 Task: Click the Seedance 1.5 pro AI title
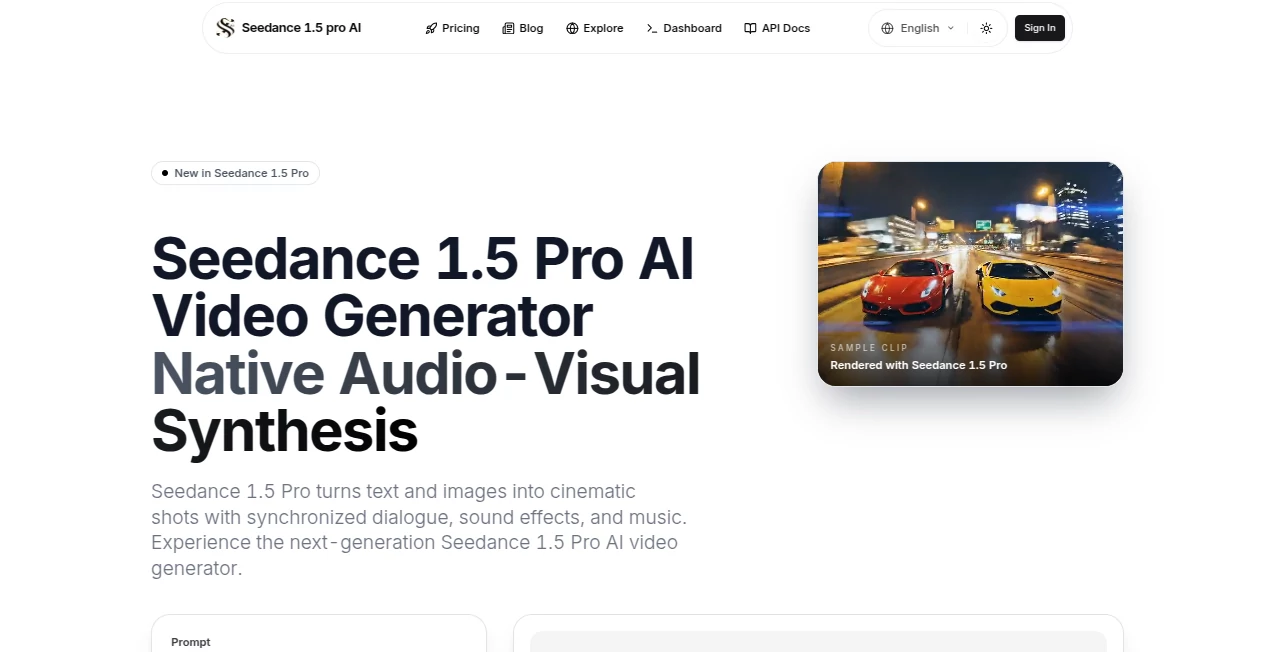(x=301, y=27)
